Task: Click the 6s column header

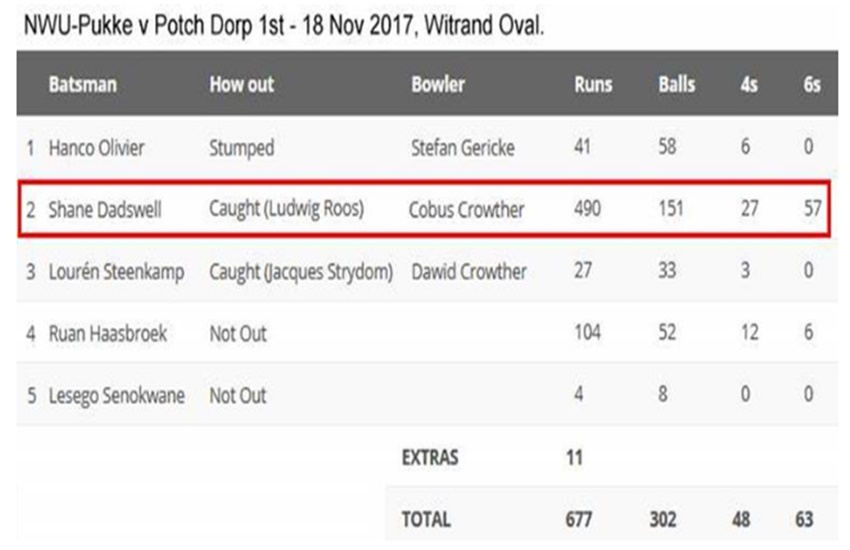Action: [812, 85]
